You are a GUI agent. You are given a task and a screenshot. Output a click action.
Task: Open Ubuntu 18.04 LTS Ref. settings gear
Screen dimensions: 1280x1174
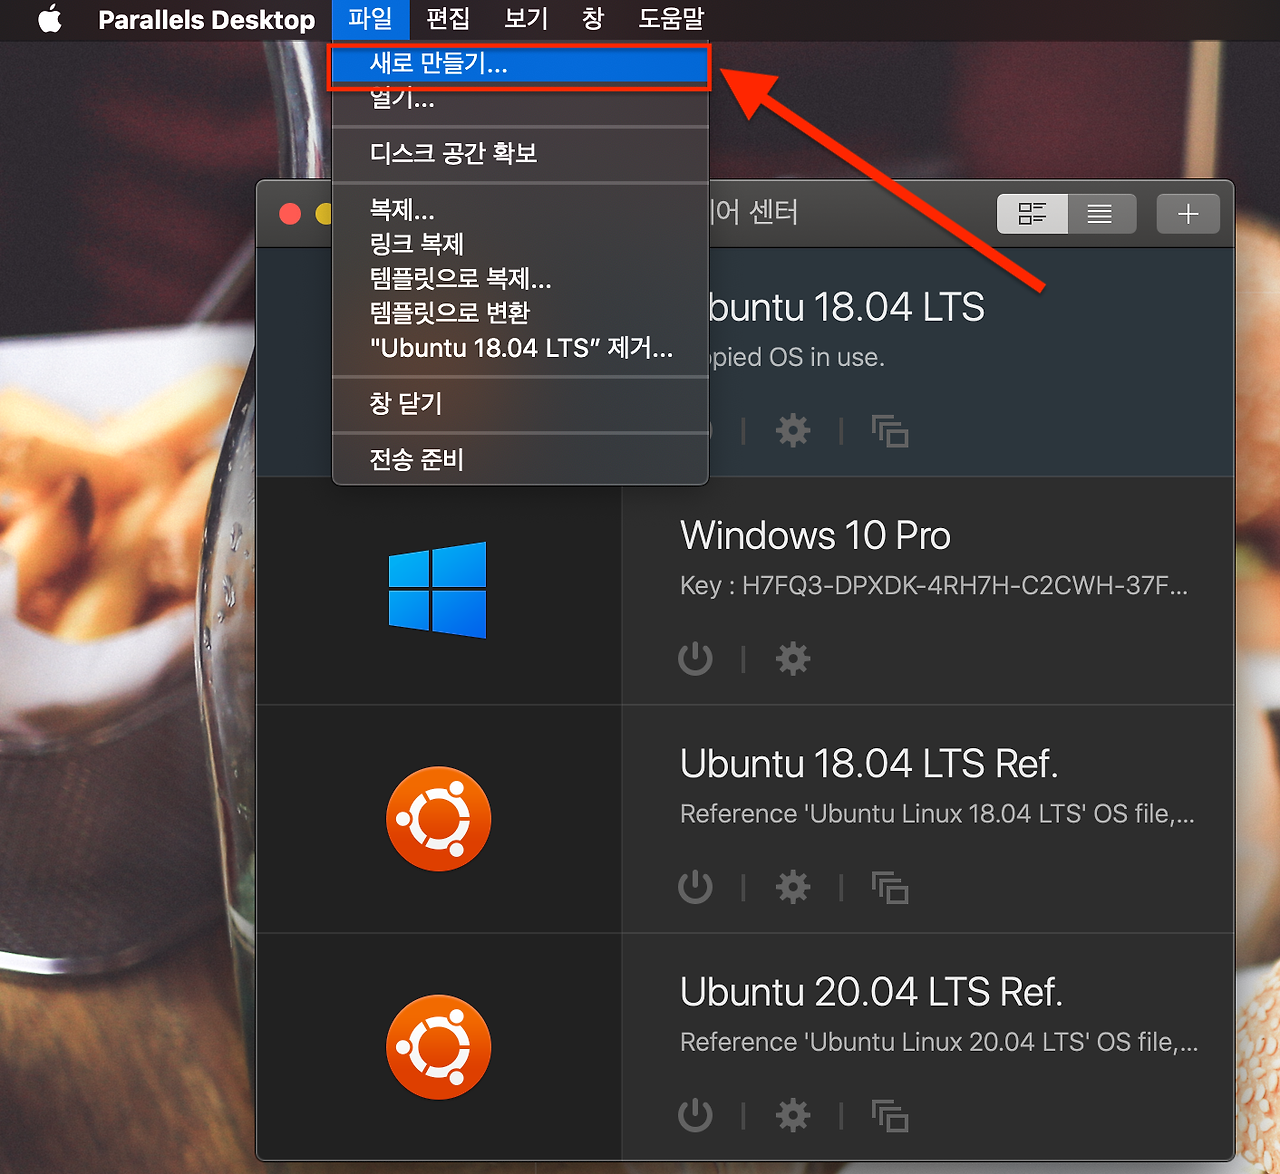[x=793, y=887]
